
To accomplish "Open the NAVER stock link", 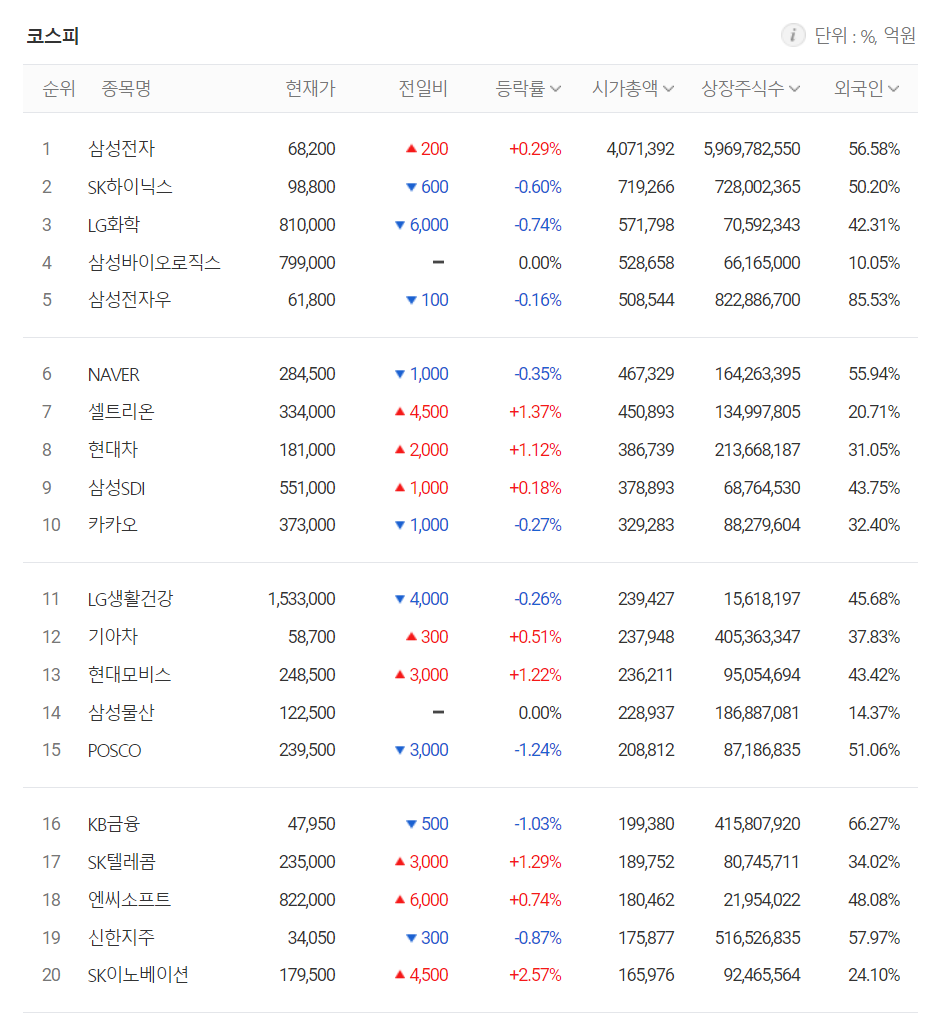I will [114, 374].
